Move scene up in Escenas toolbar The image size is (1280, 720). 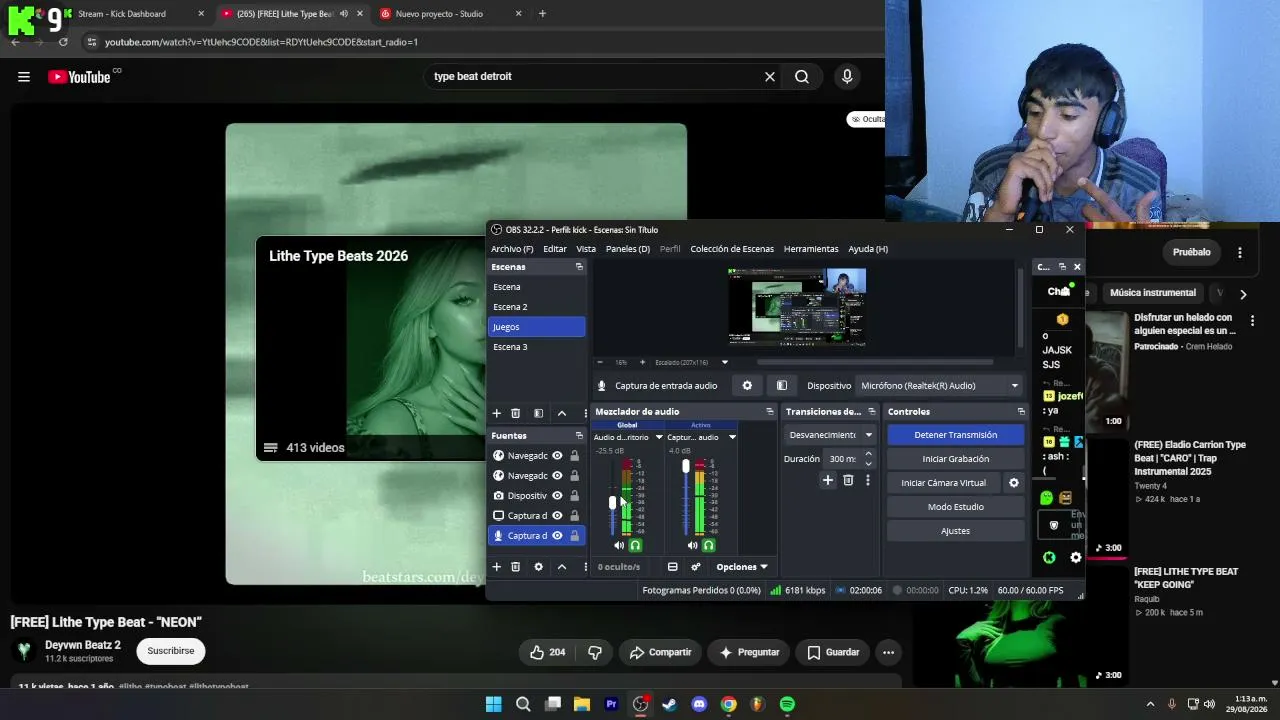pyautogui.click(x=562, y=413)
